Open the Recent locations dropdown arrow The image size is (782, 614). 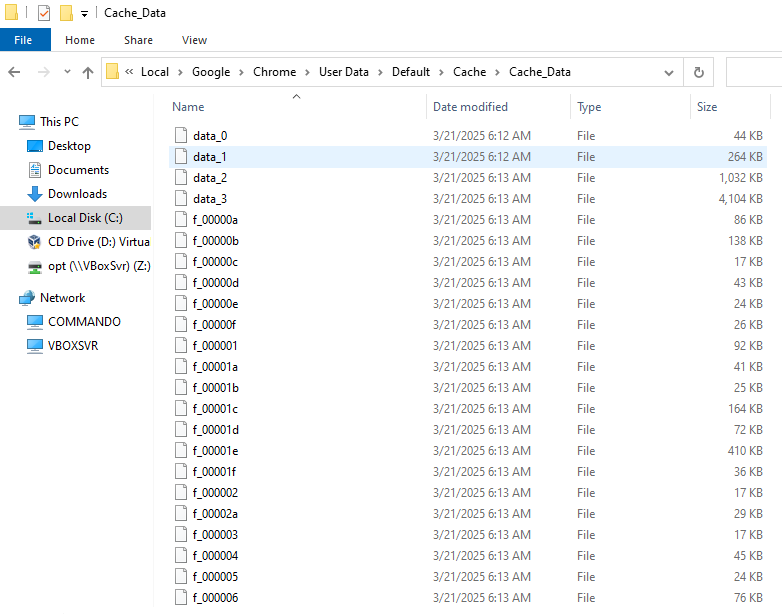(67, 72)
